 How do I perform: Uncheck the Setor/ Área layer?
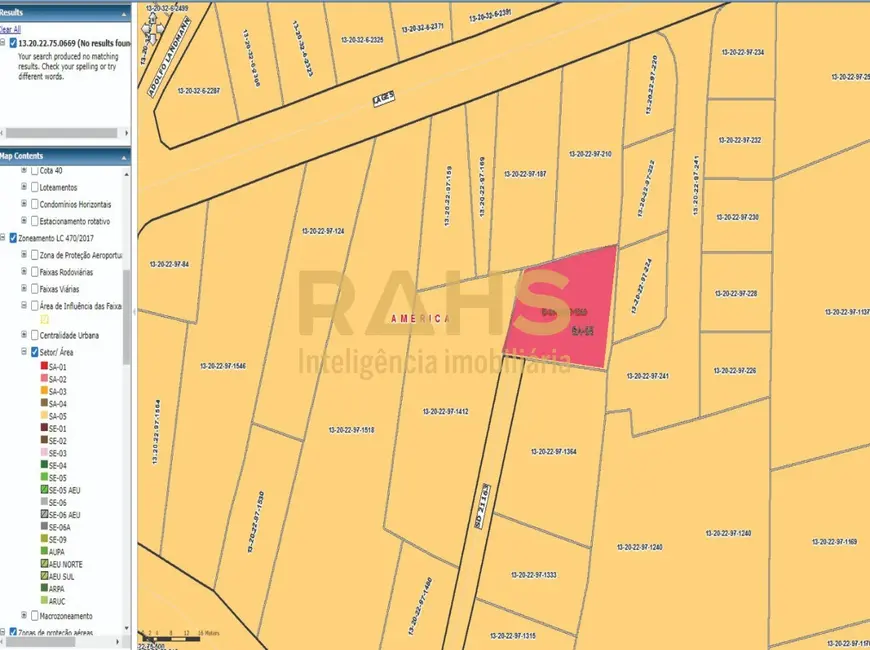pyautogui.click(x=35, y=352)
